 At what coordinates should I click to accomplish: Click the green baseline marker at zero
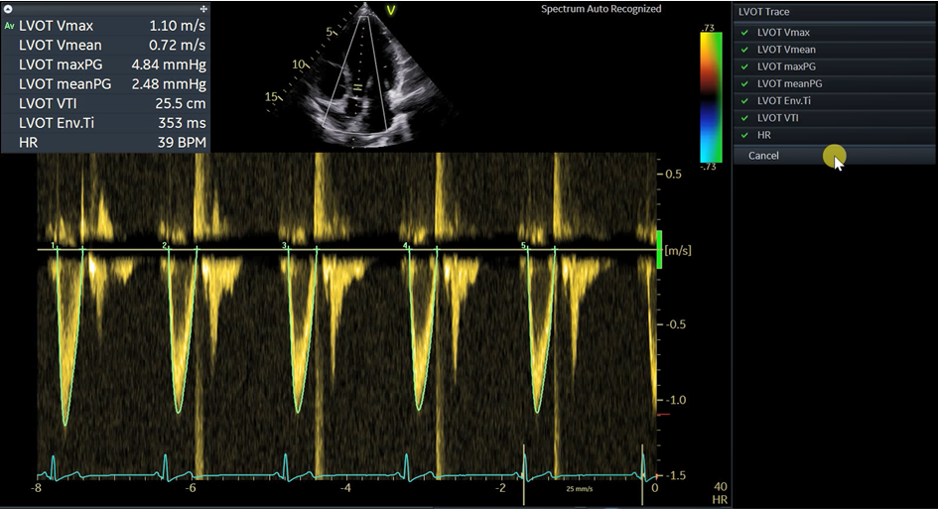[659, 249]
